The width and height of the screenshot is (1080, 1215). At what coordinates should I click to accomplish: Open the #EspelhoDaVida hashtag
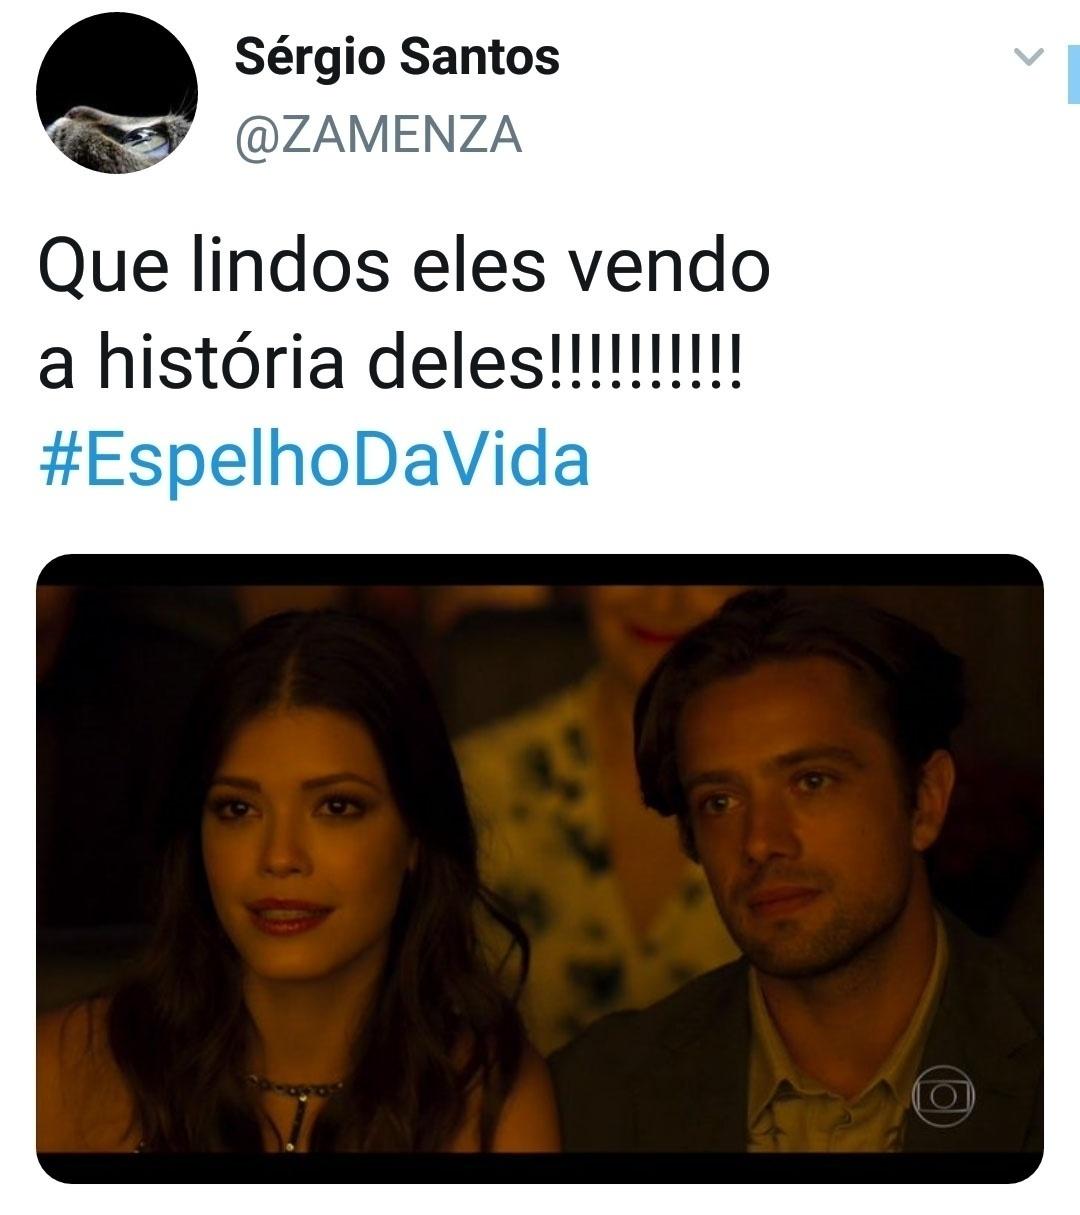tap(314, 460)
